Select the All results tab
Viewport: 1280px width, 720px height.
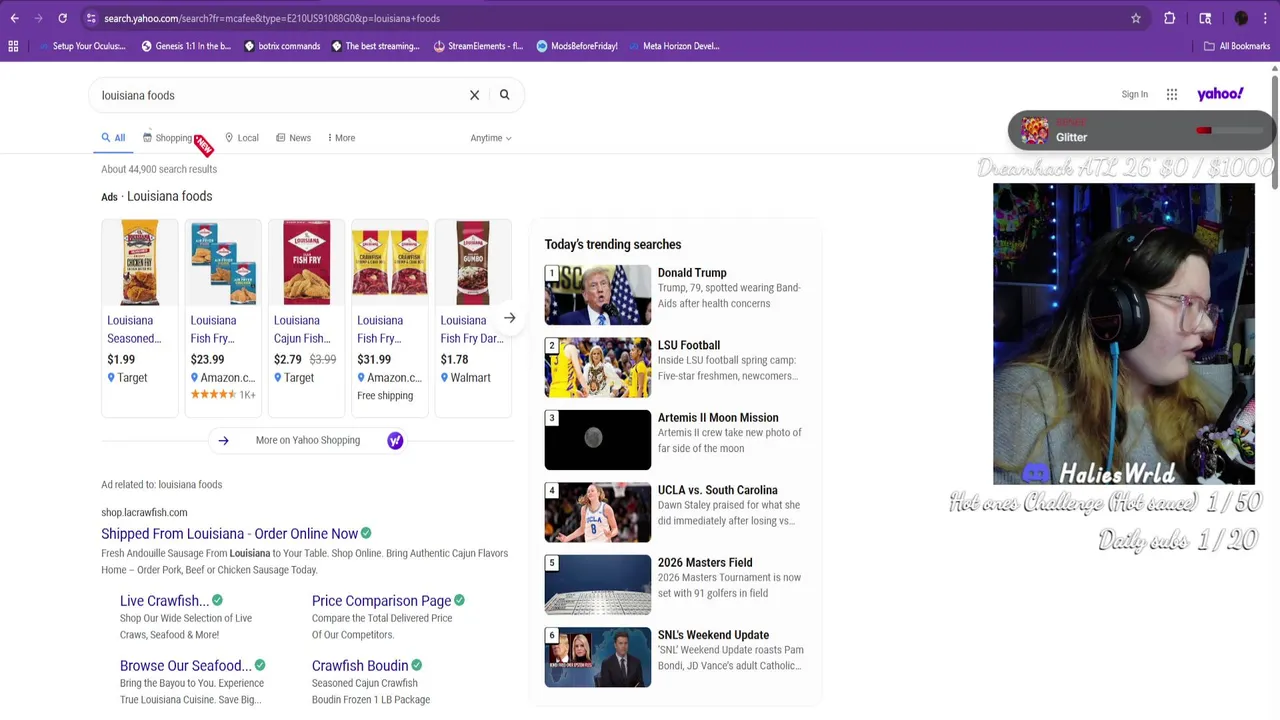point(113,138)
